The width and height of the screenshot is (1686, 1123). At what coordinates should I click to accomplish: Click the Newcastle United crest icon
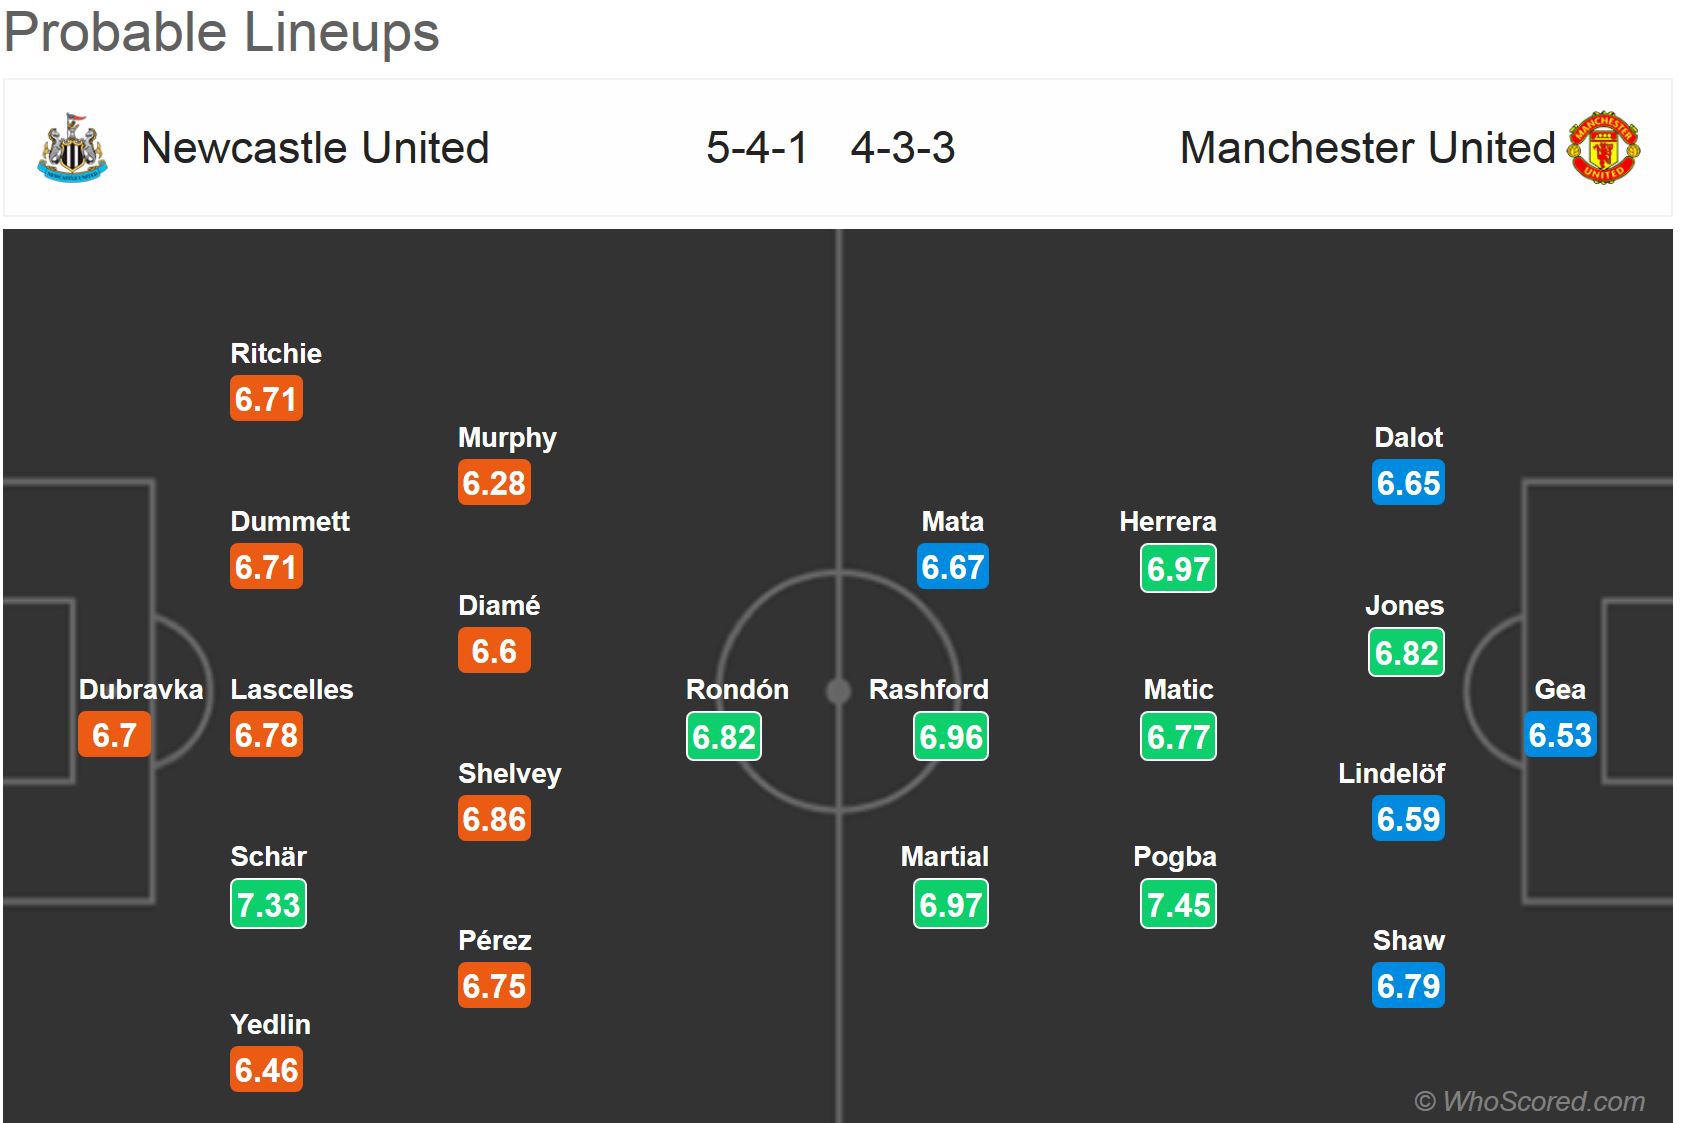click(72, 147)
